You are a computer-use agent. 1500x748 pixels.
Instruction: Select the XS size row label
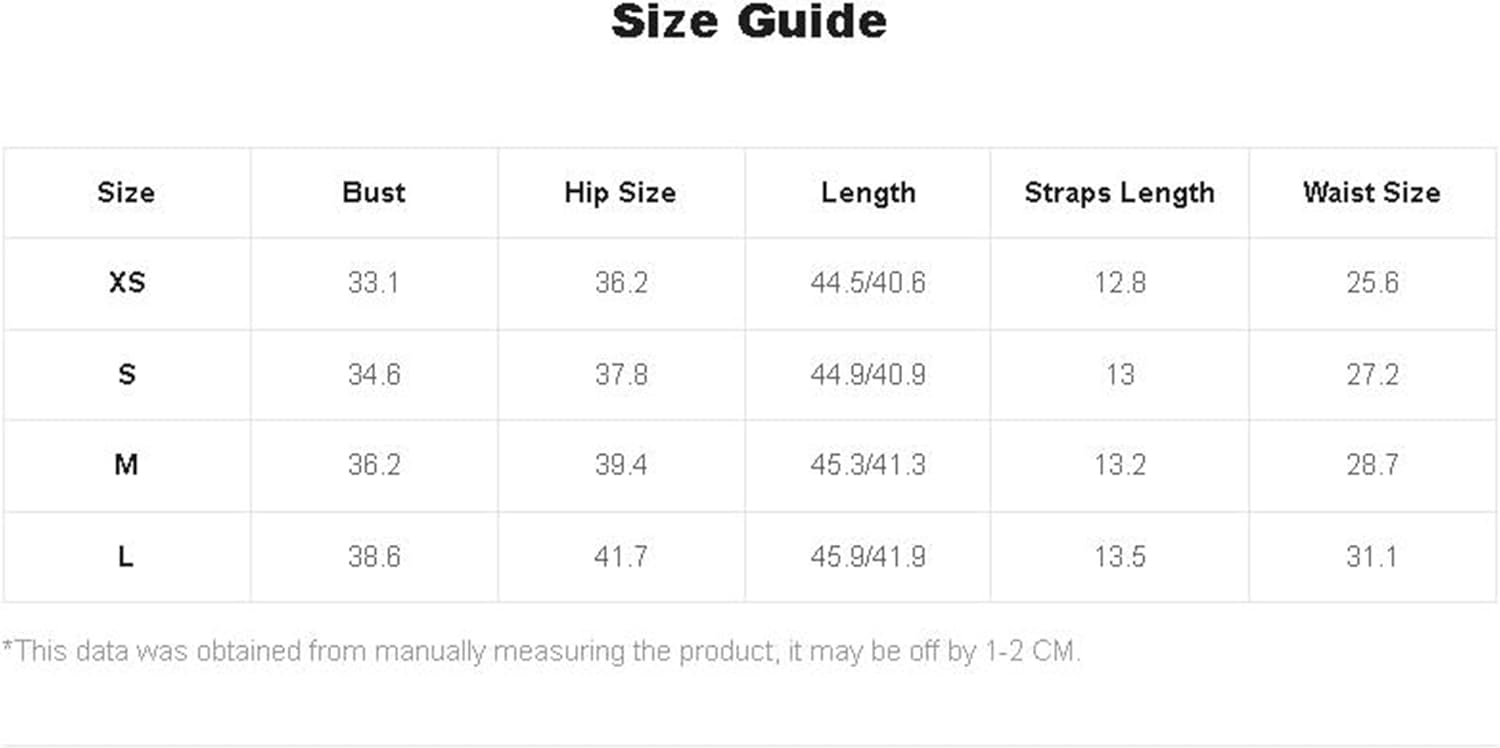click(127, 283)
